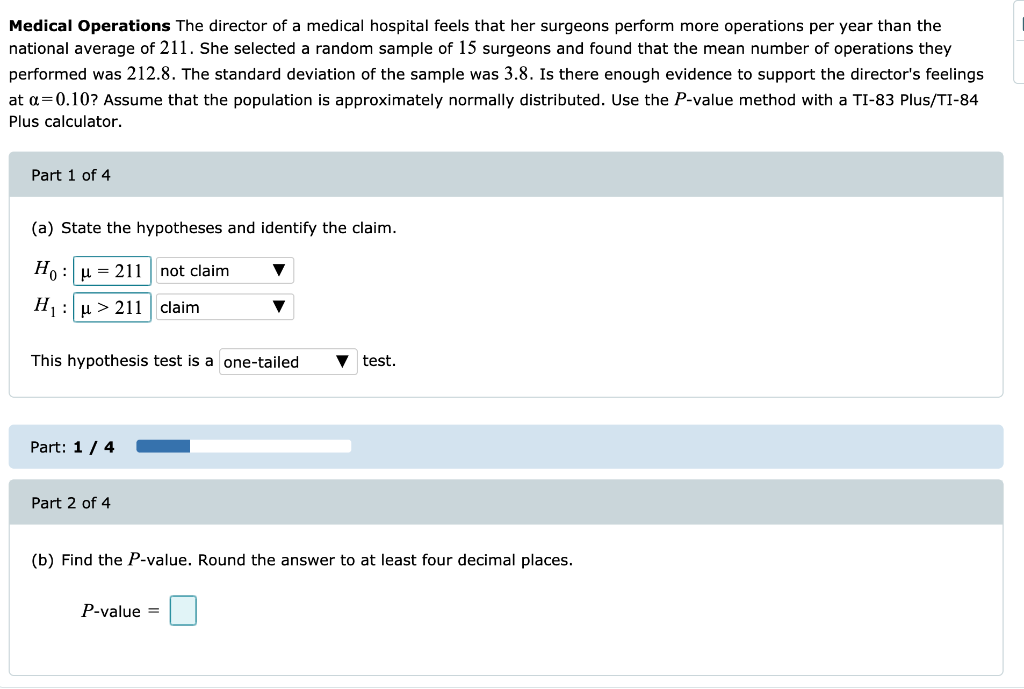This screenshot has height=689, width=1024.
Task: Click the dropdown arrow on "one-tailed" selector
Action: point(343,361)
